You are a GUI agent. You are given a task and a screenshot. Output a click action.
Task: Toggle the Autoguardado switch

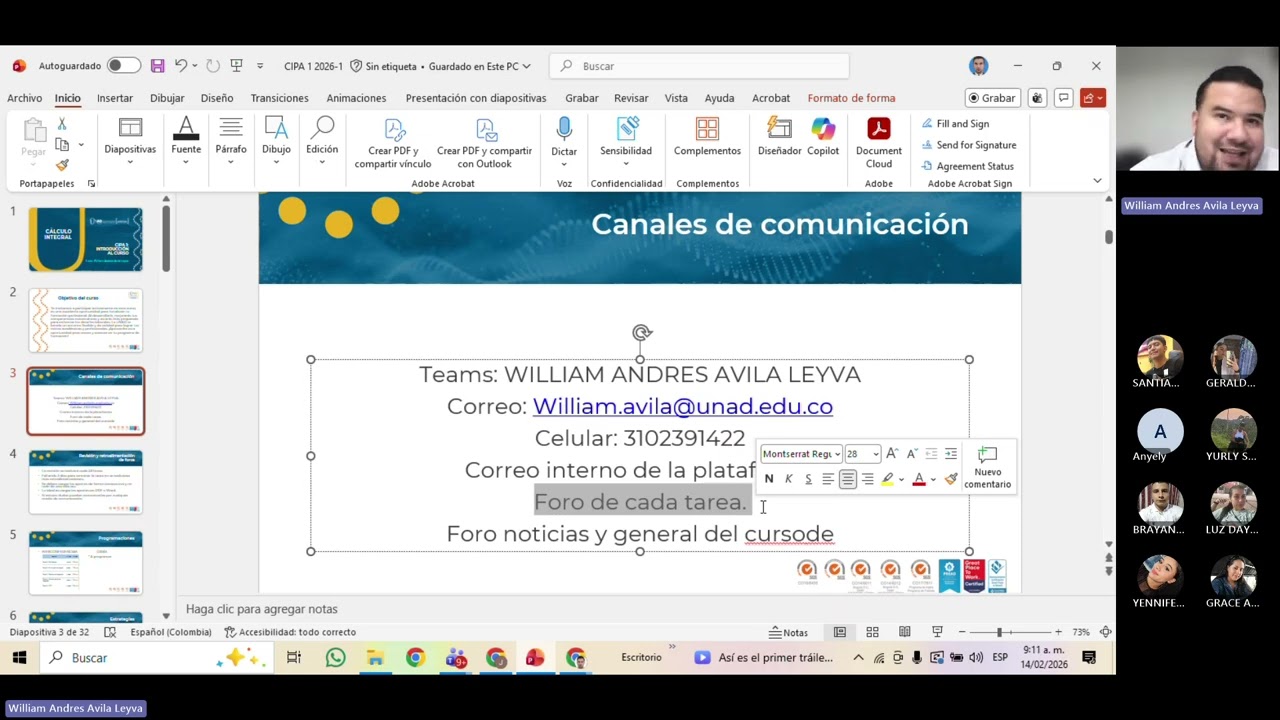[x=124, y=66]
